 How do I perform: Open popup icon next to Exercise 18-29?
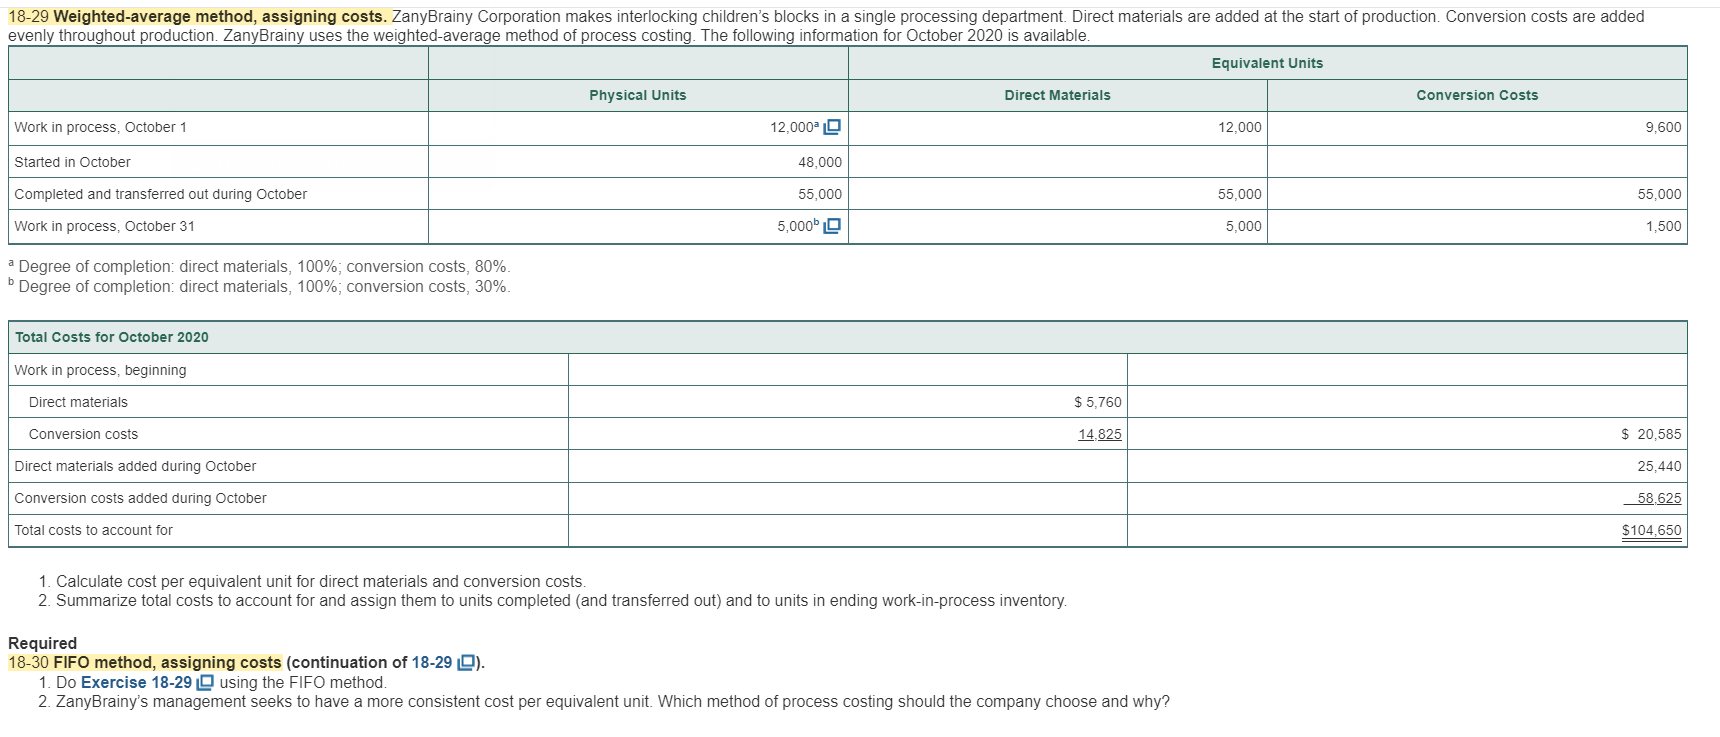click(x=205, y=683)
